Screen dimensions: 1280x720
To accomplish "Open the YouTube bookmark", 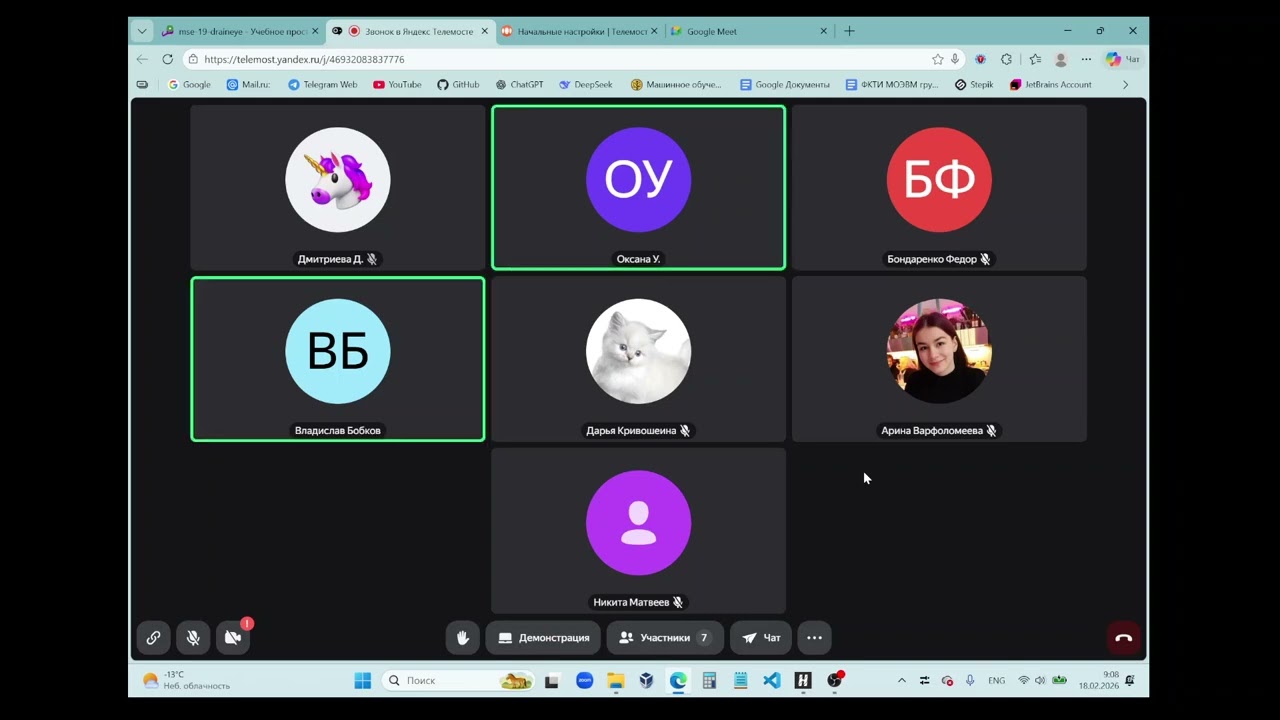I will (x=397, y=85).
